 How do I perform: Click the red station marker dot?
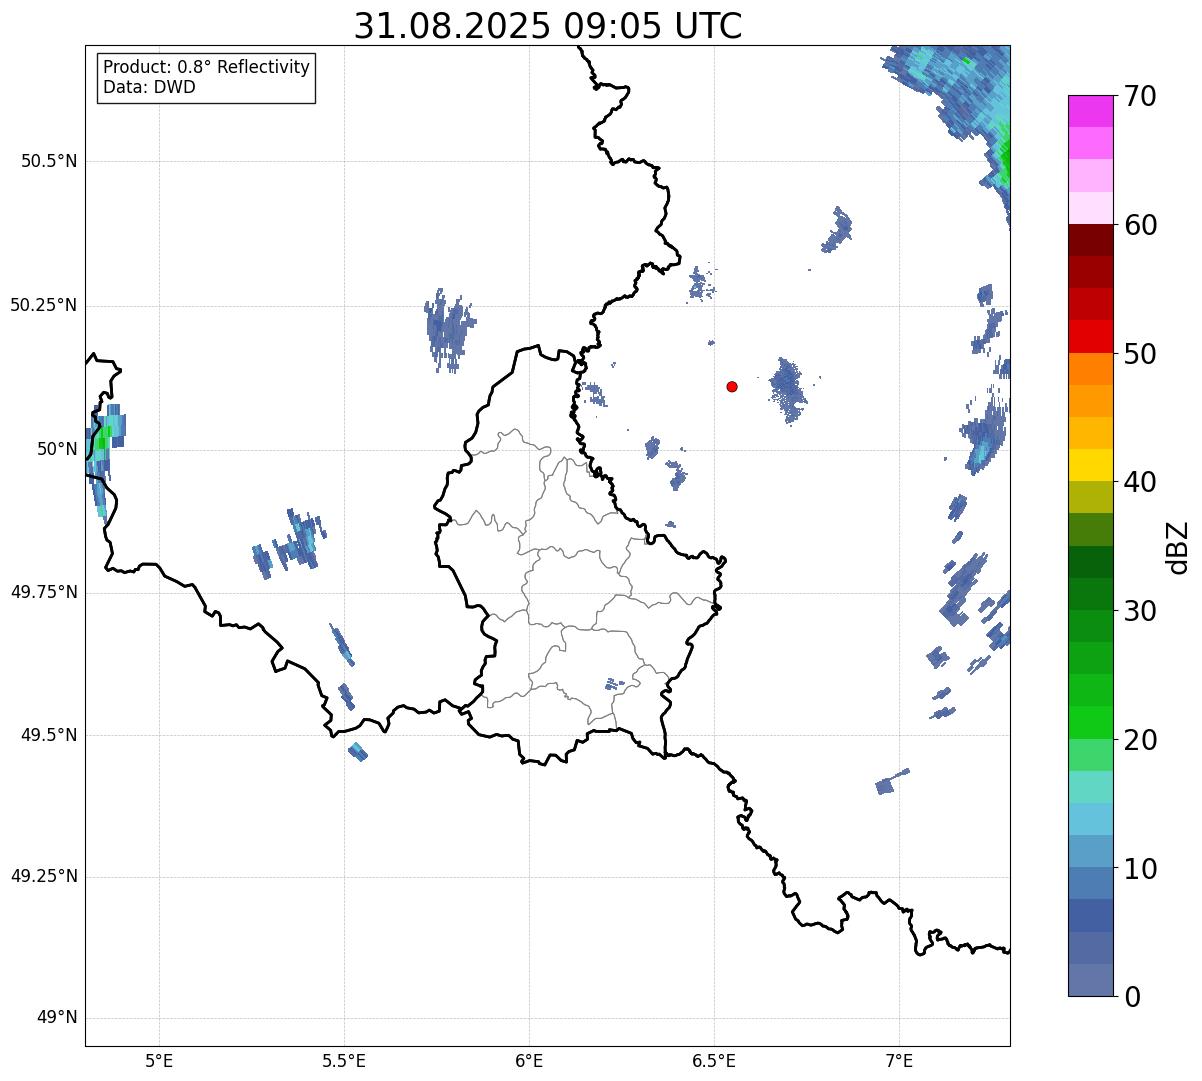[x=732, y=386]
